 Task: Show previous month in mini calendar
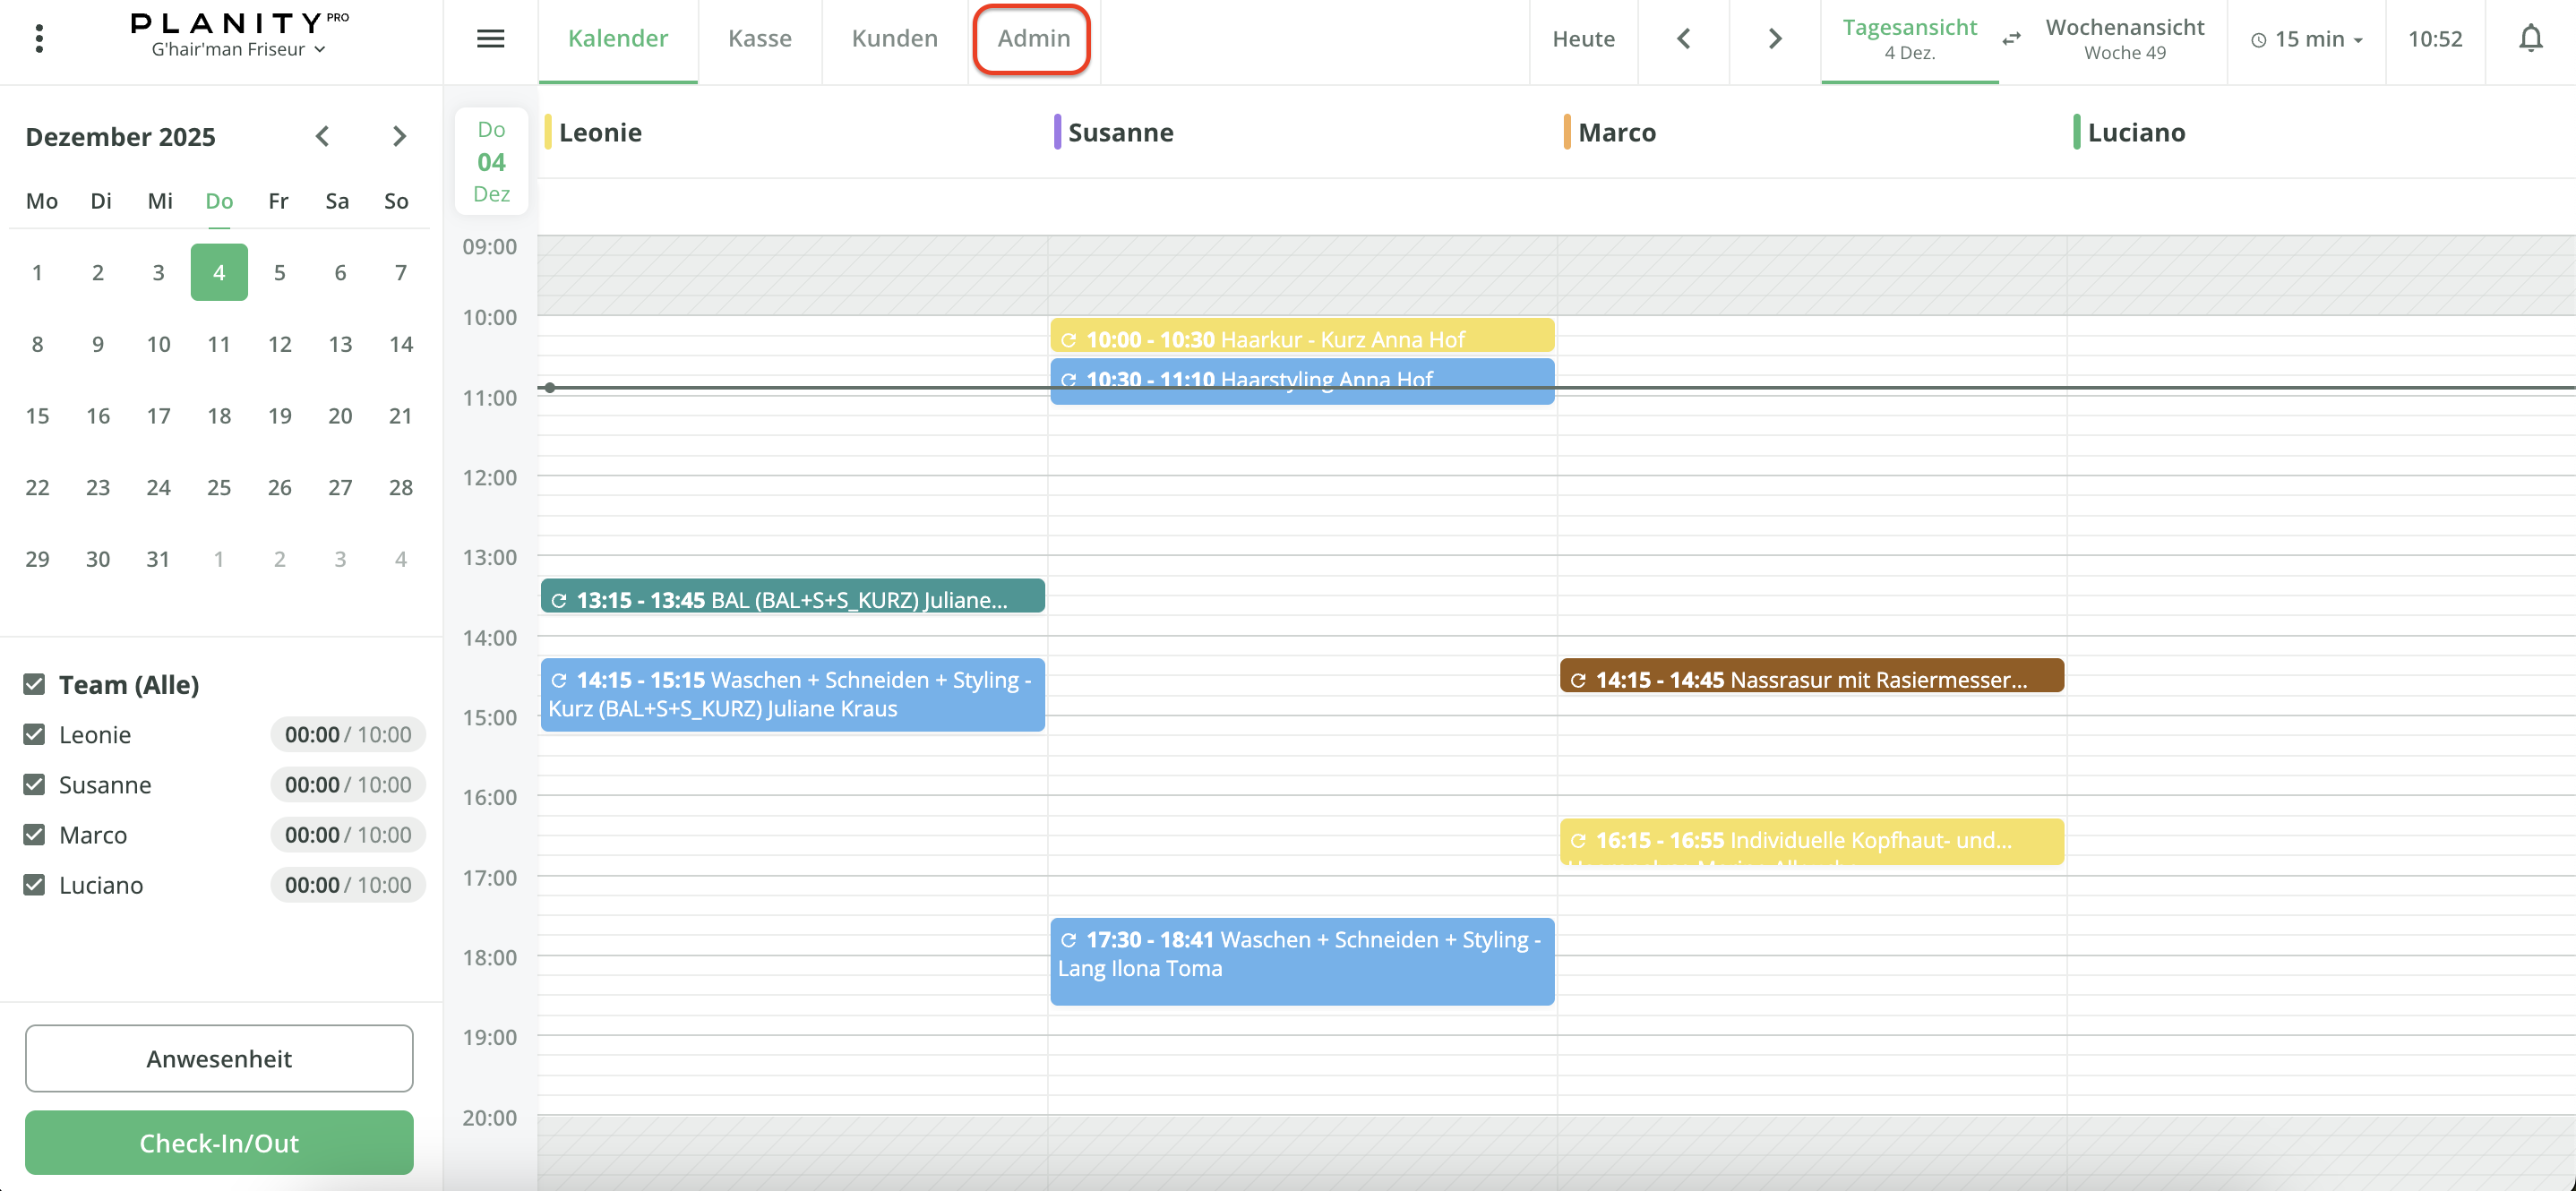322,136
